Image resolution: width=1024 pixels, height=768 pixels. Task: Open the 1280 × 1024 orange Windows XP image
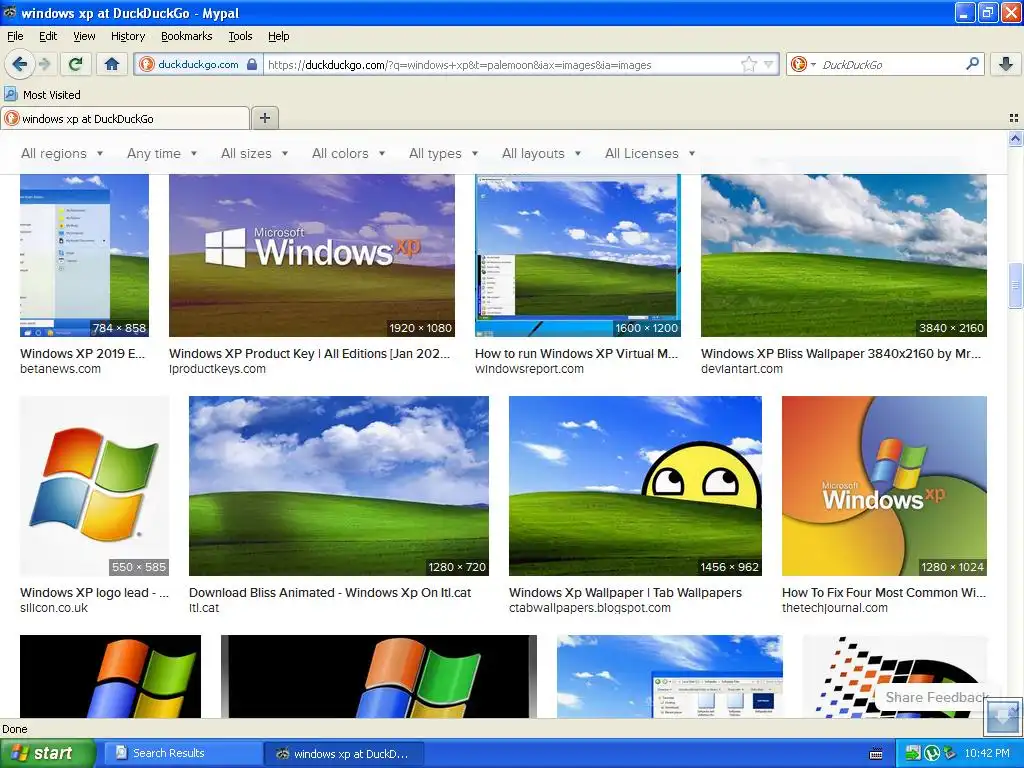(884, 486)
